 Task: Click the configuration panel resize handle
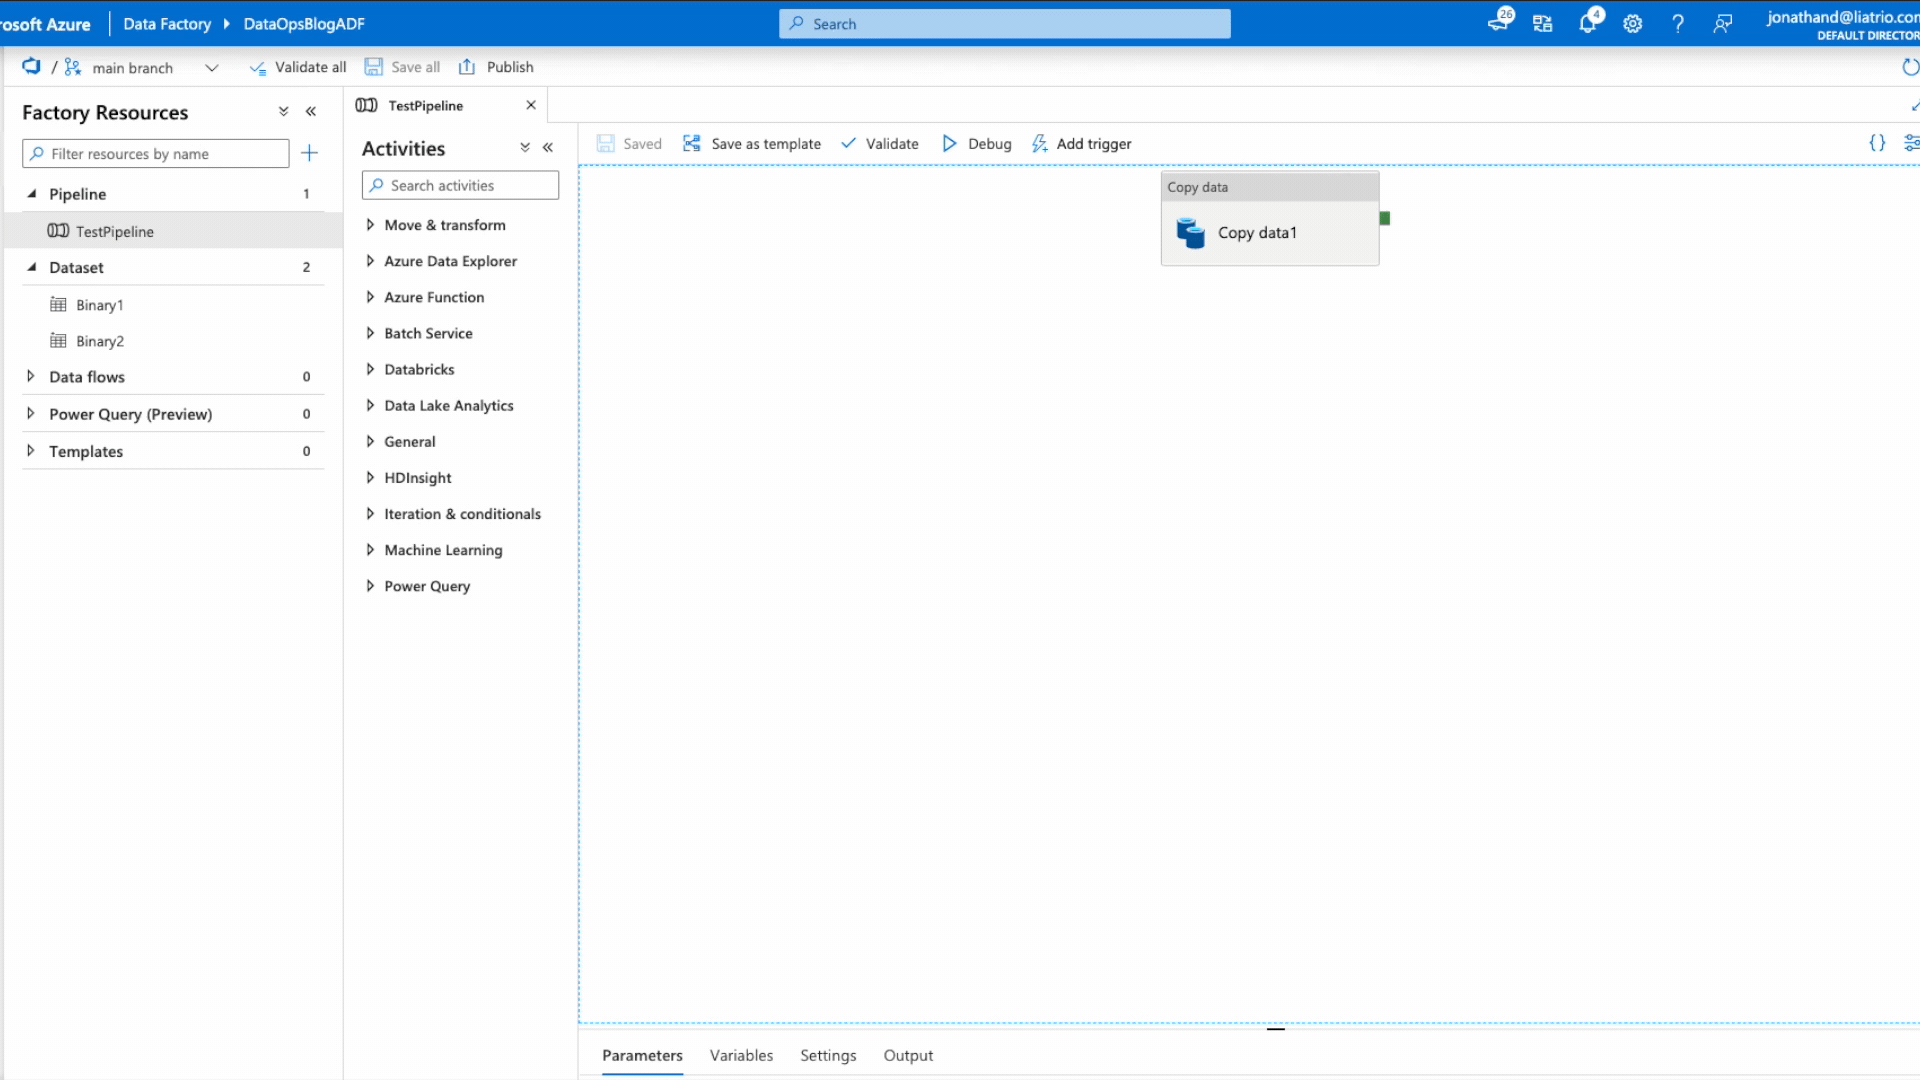(1275, 1029)
